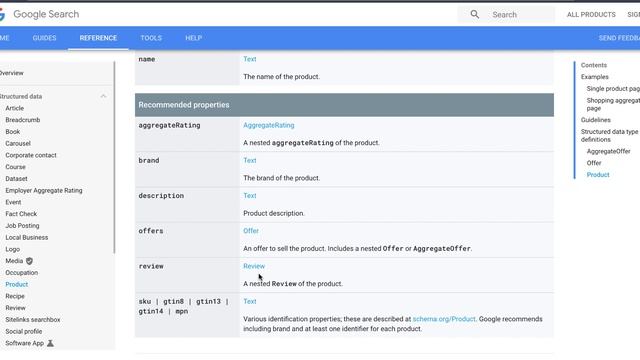Screen dimensions: 640x360
Task: Jump to Structured data type definitions
Action: pos(609,136)
